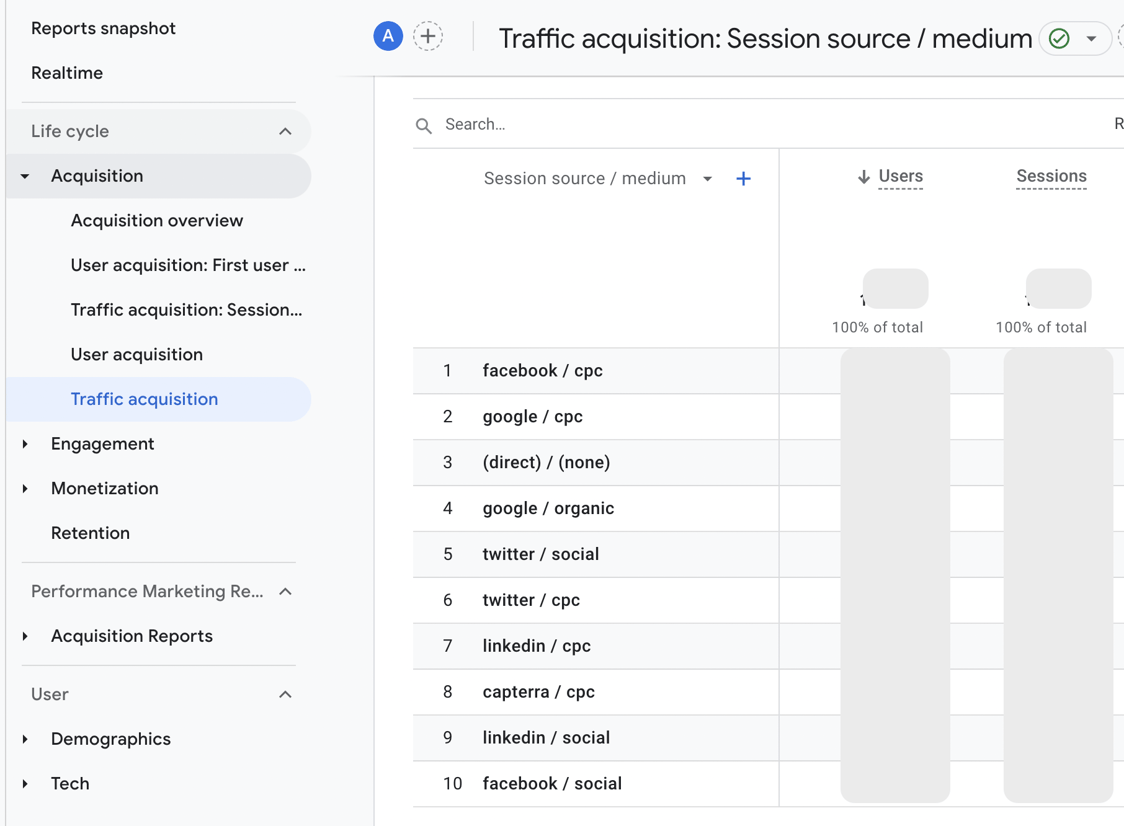Open the Session source / medium dimension dropdown
Viewport: 1124px width, 826px height.
coord(707,178)
